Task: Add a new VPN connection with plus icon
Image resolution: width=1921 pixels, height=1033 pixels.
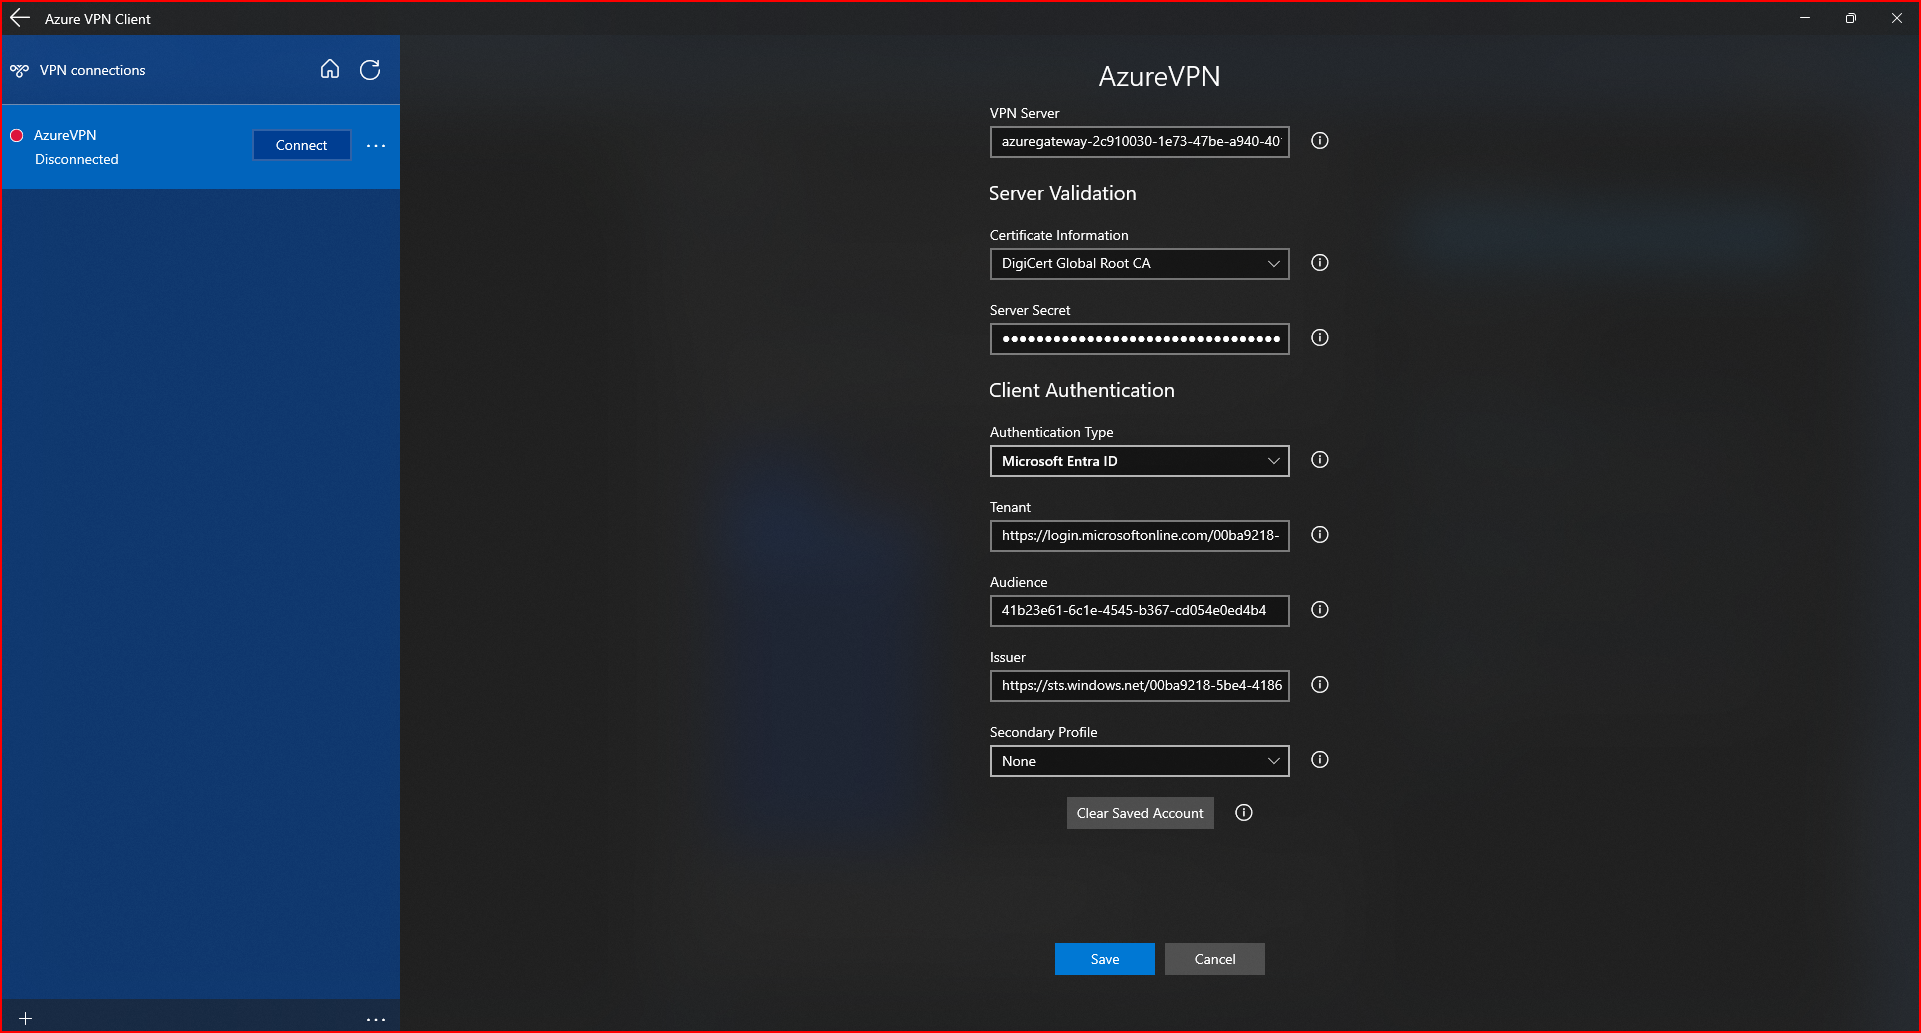Action: (x=26, y=1018)
